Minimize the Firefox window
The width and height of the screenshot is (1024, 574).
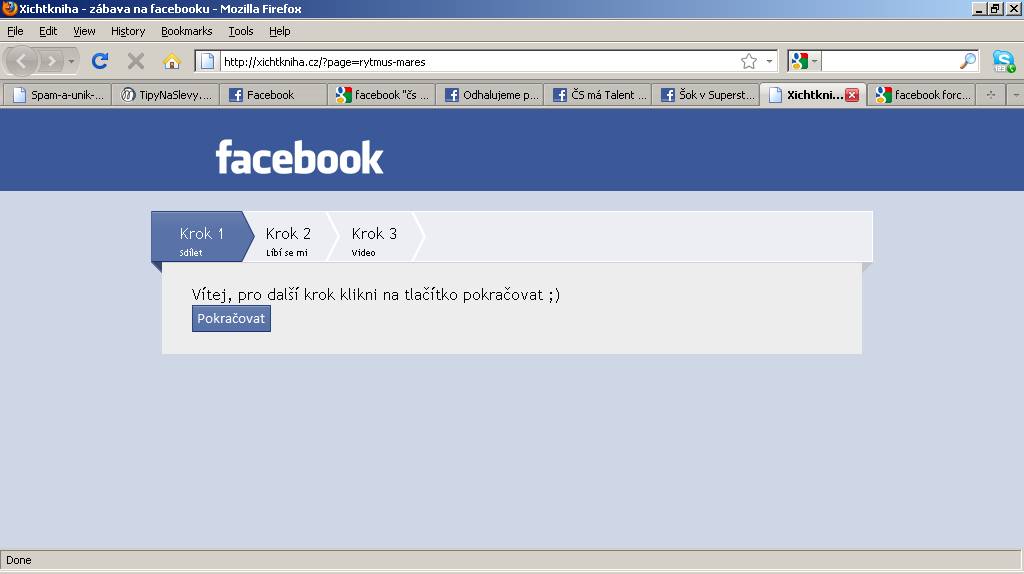tap(979, 8)
